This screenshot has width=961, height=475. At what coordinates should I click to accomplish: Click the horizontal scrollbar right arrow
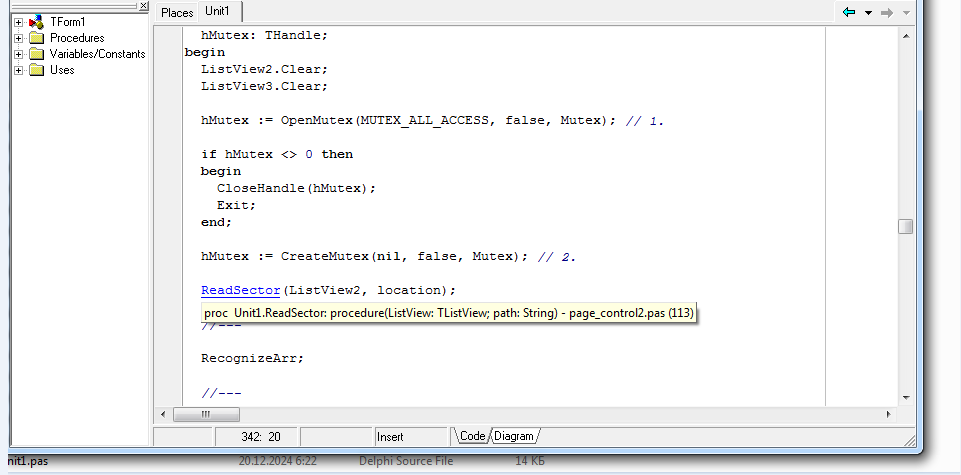tap(889, 414)
